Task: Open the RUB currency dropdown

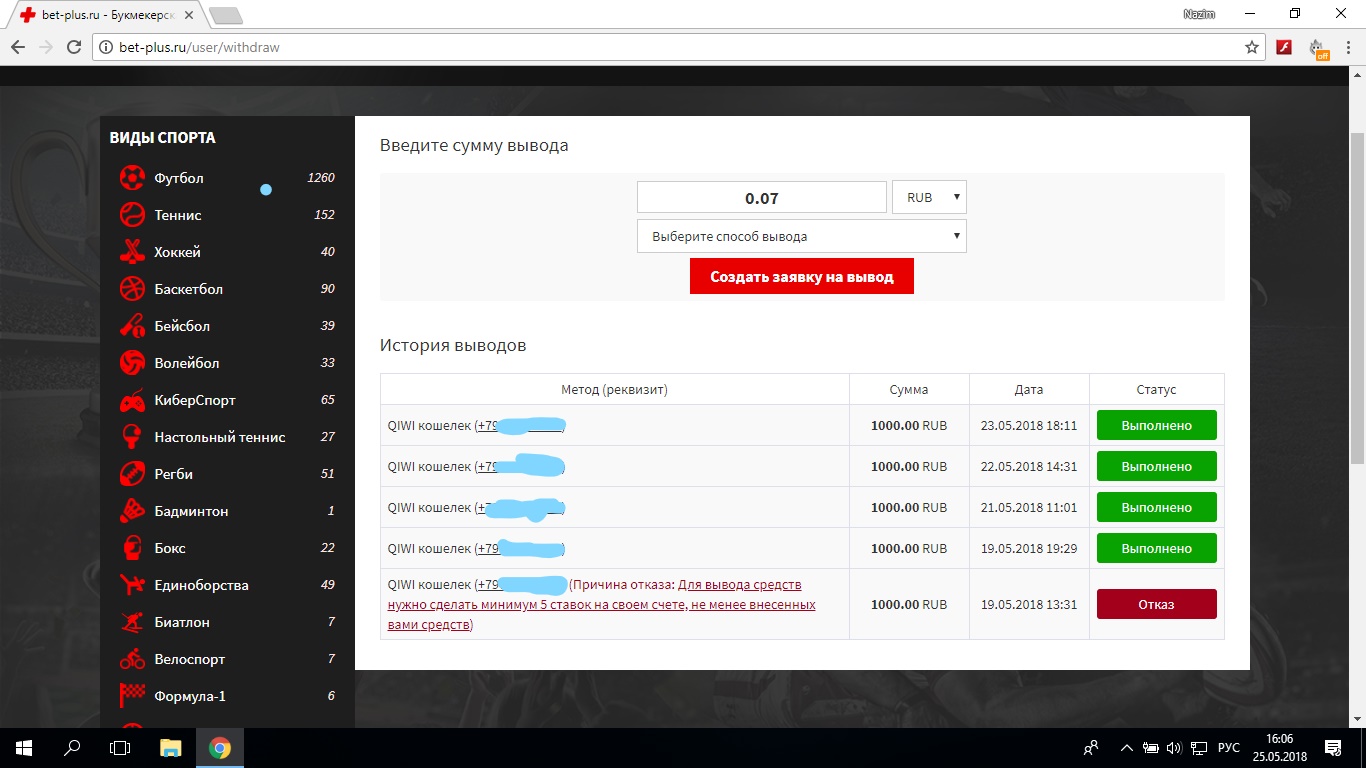Action: 929,197
